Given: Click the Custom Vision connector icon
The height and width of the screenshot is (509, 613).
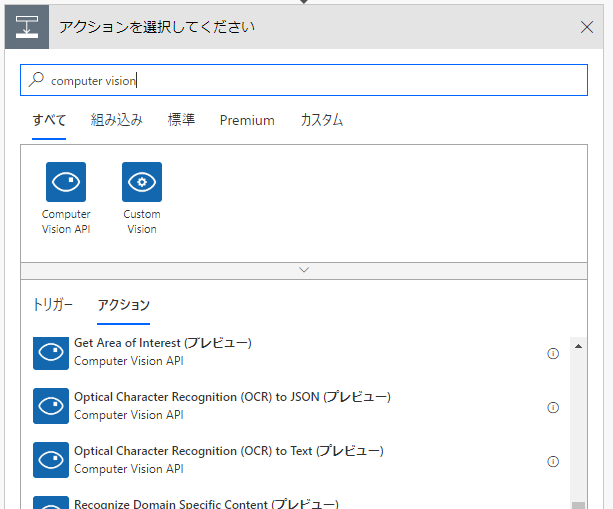Looking at the screenshot, I should 142,182.
